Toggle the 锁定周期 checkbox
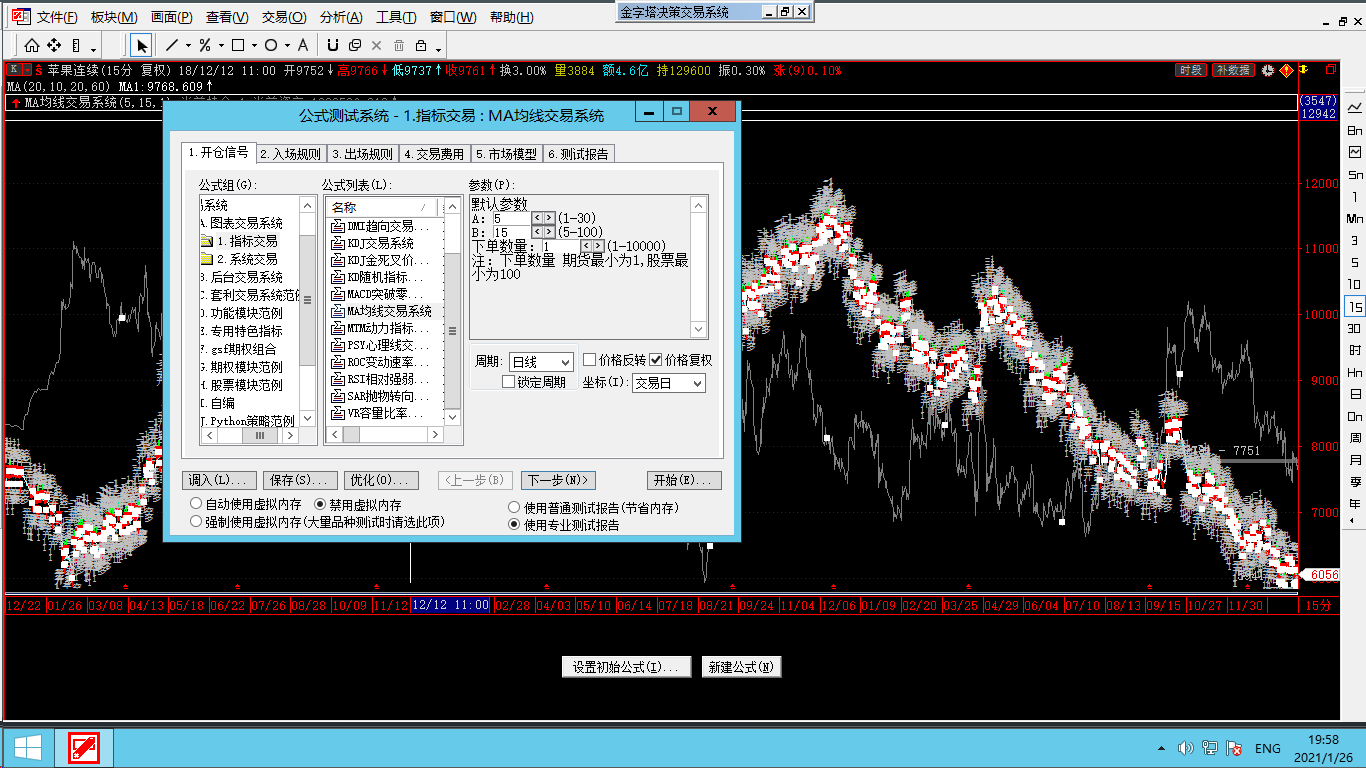The width and height of the screenshot is (1366, 768). point(508,382)
